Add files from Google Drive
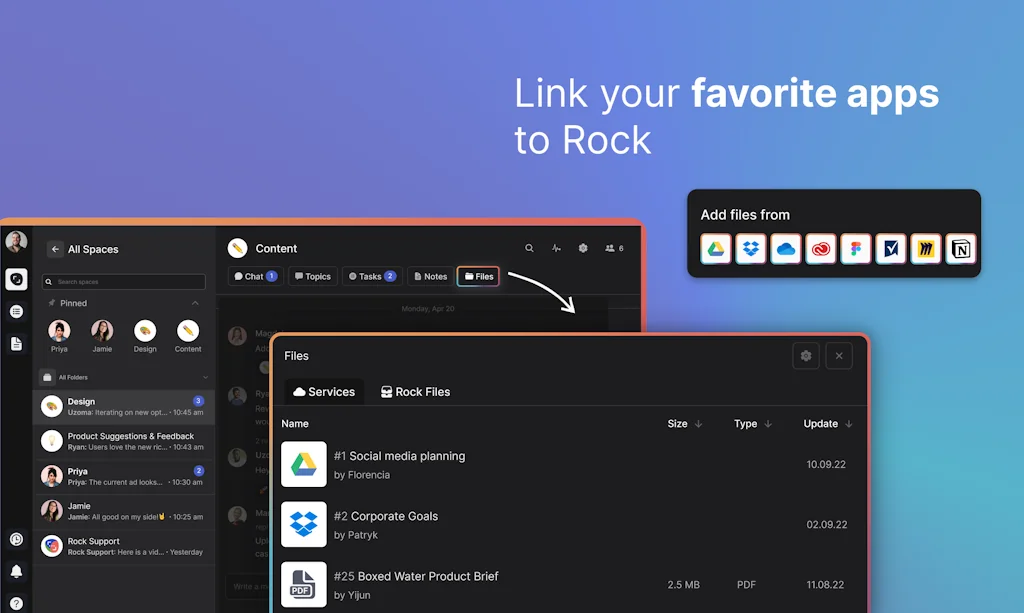 (x=716, y=248)
